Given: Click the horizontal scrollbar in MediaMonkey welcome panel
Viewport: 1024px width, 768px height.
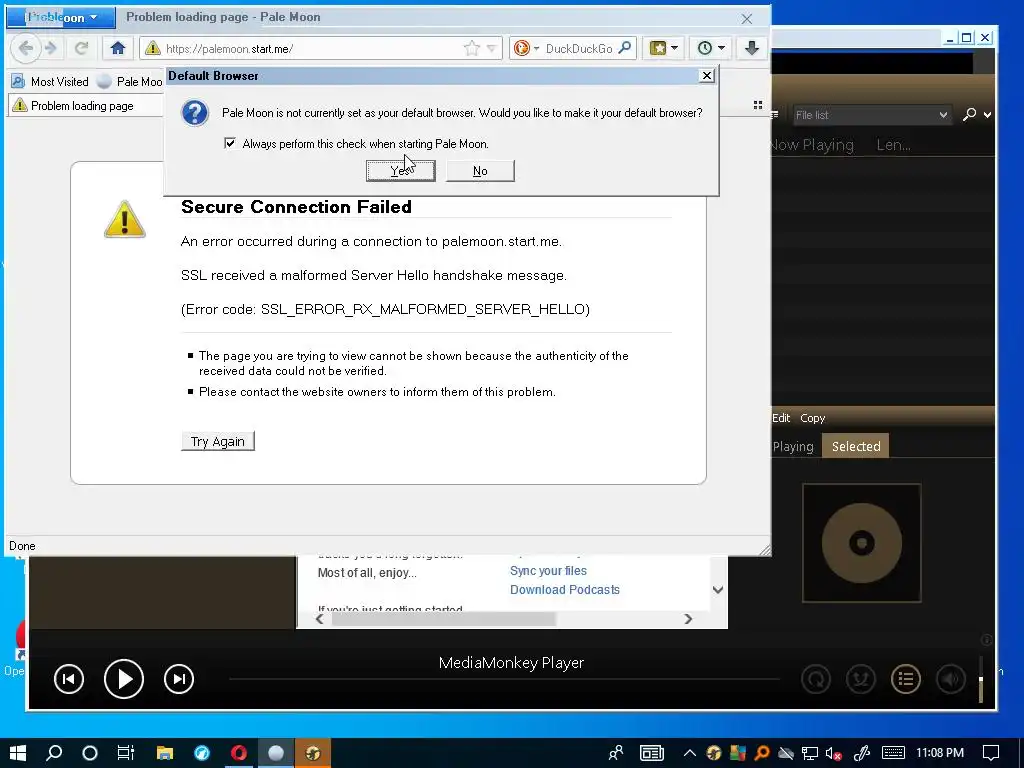Looking at the screenshot, I should (443, 618).
